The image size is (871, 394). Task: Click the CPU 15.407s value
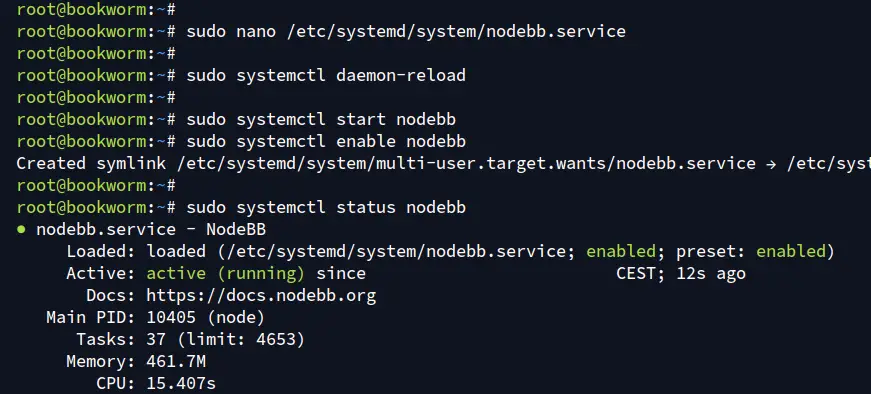tap(181, 383)
